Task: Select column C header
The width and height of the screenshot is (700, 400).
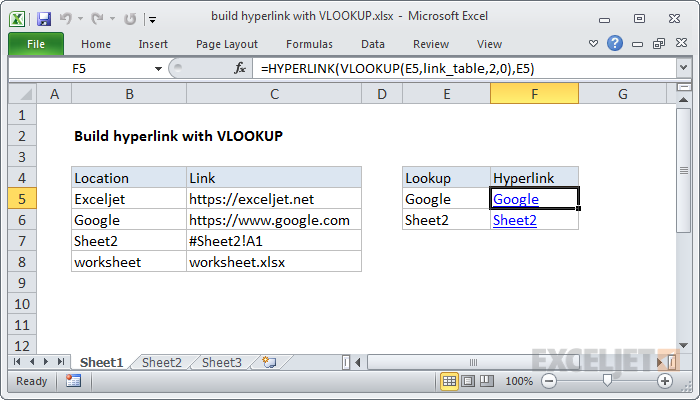Action: [x=274, y=94]
